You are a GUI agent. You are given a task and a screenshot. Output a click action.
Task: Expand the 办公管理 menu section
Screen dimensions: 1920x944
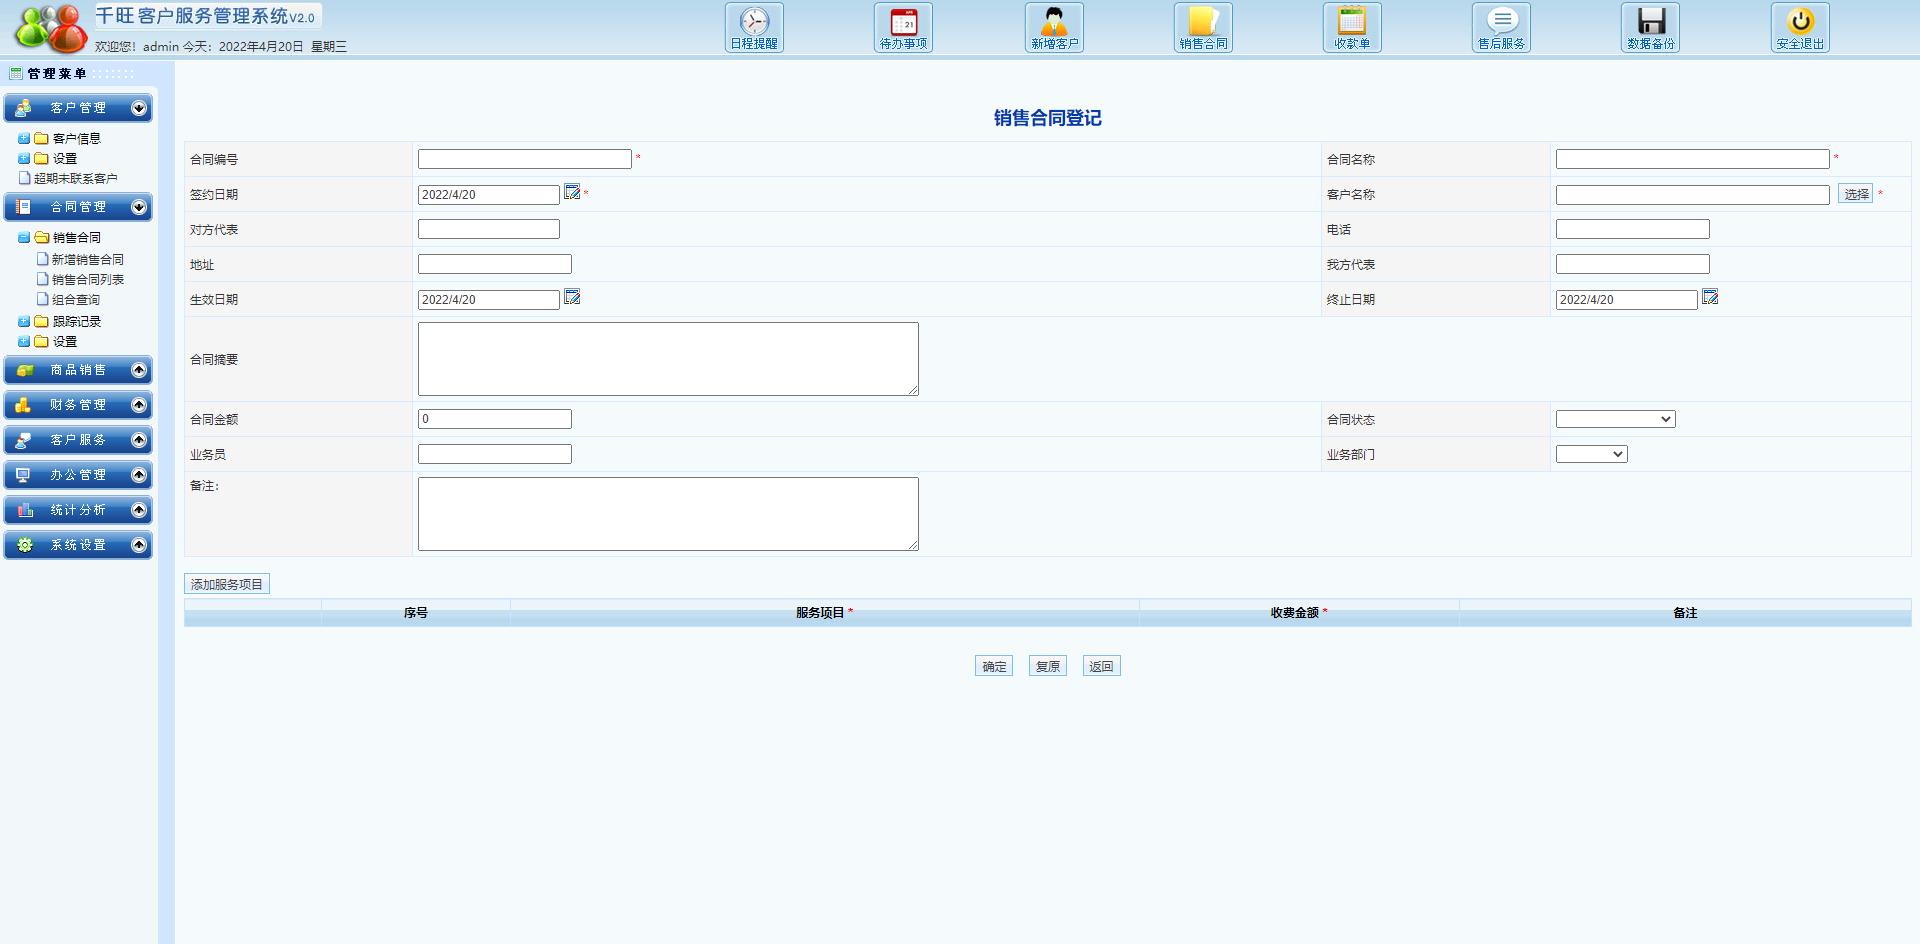[x=139, y=475]
